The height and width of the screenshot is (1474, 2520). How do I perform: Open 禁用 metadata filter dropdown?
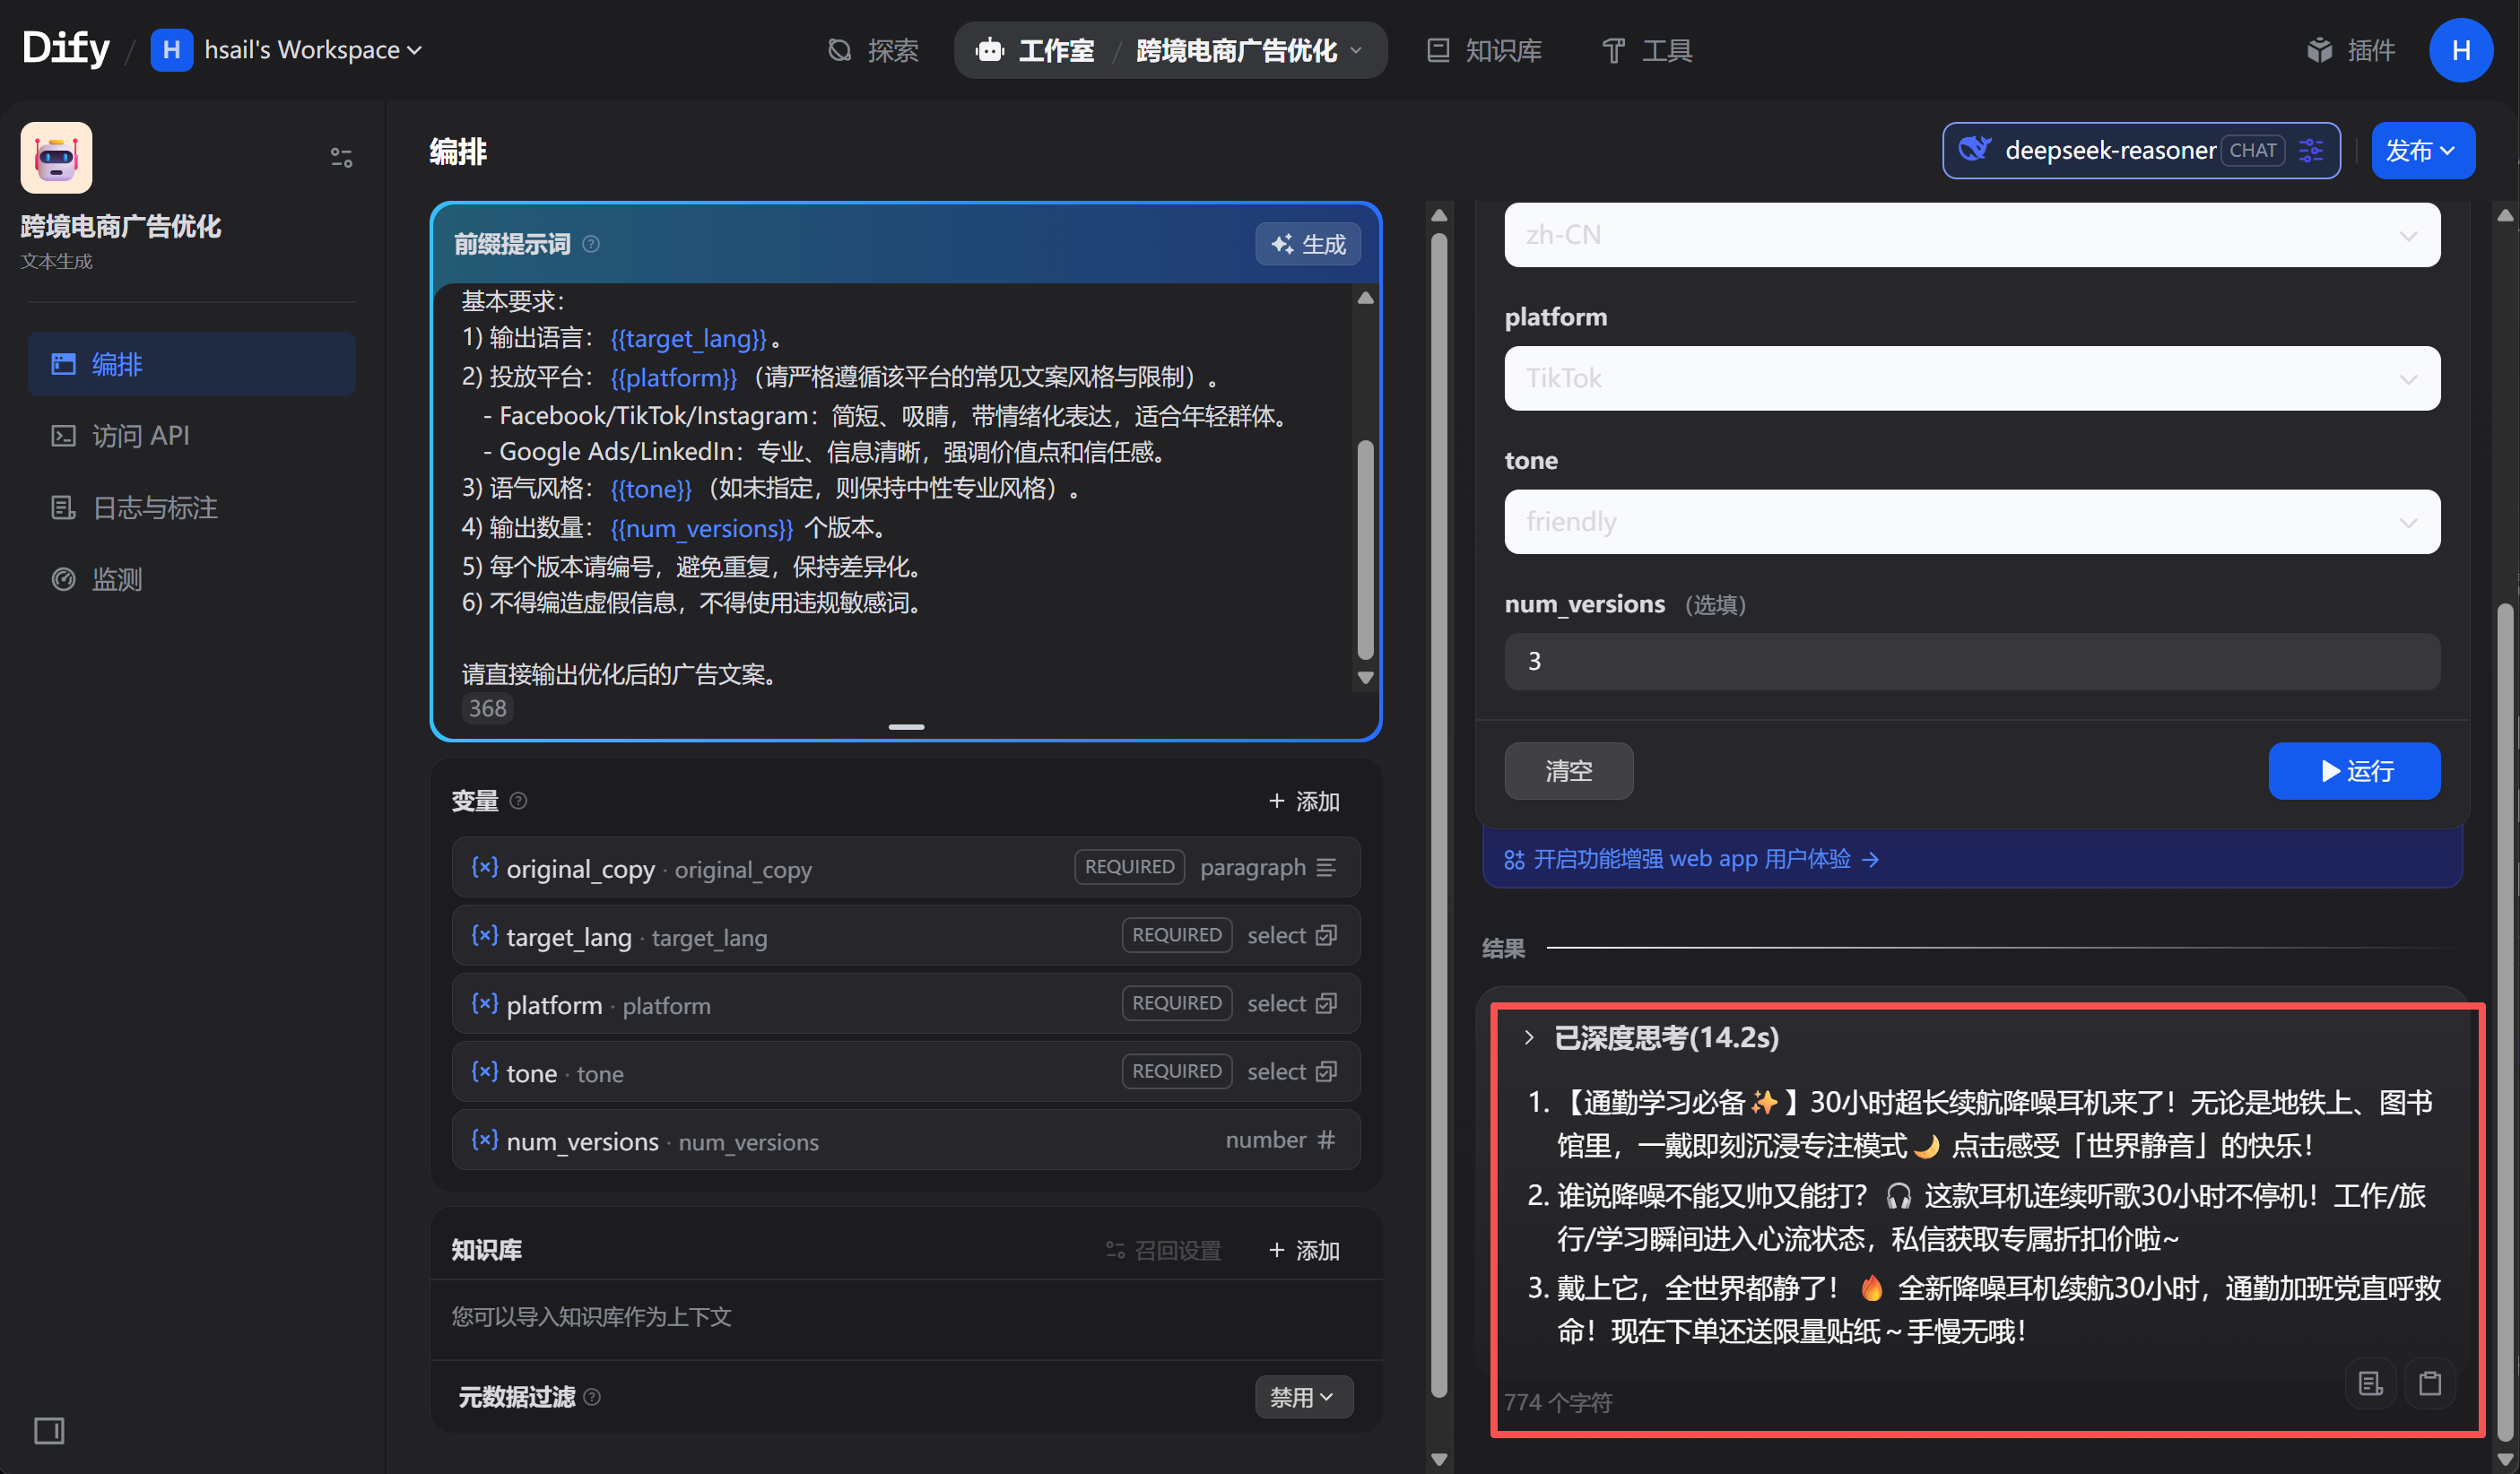(1303, 1397)
